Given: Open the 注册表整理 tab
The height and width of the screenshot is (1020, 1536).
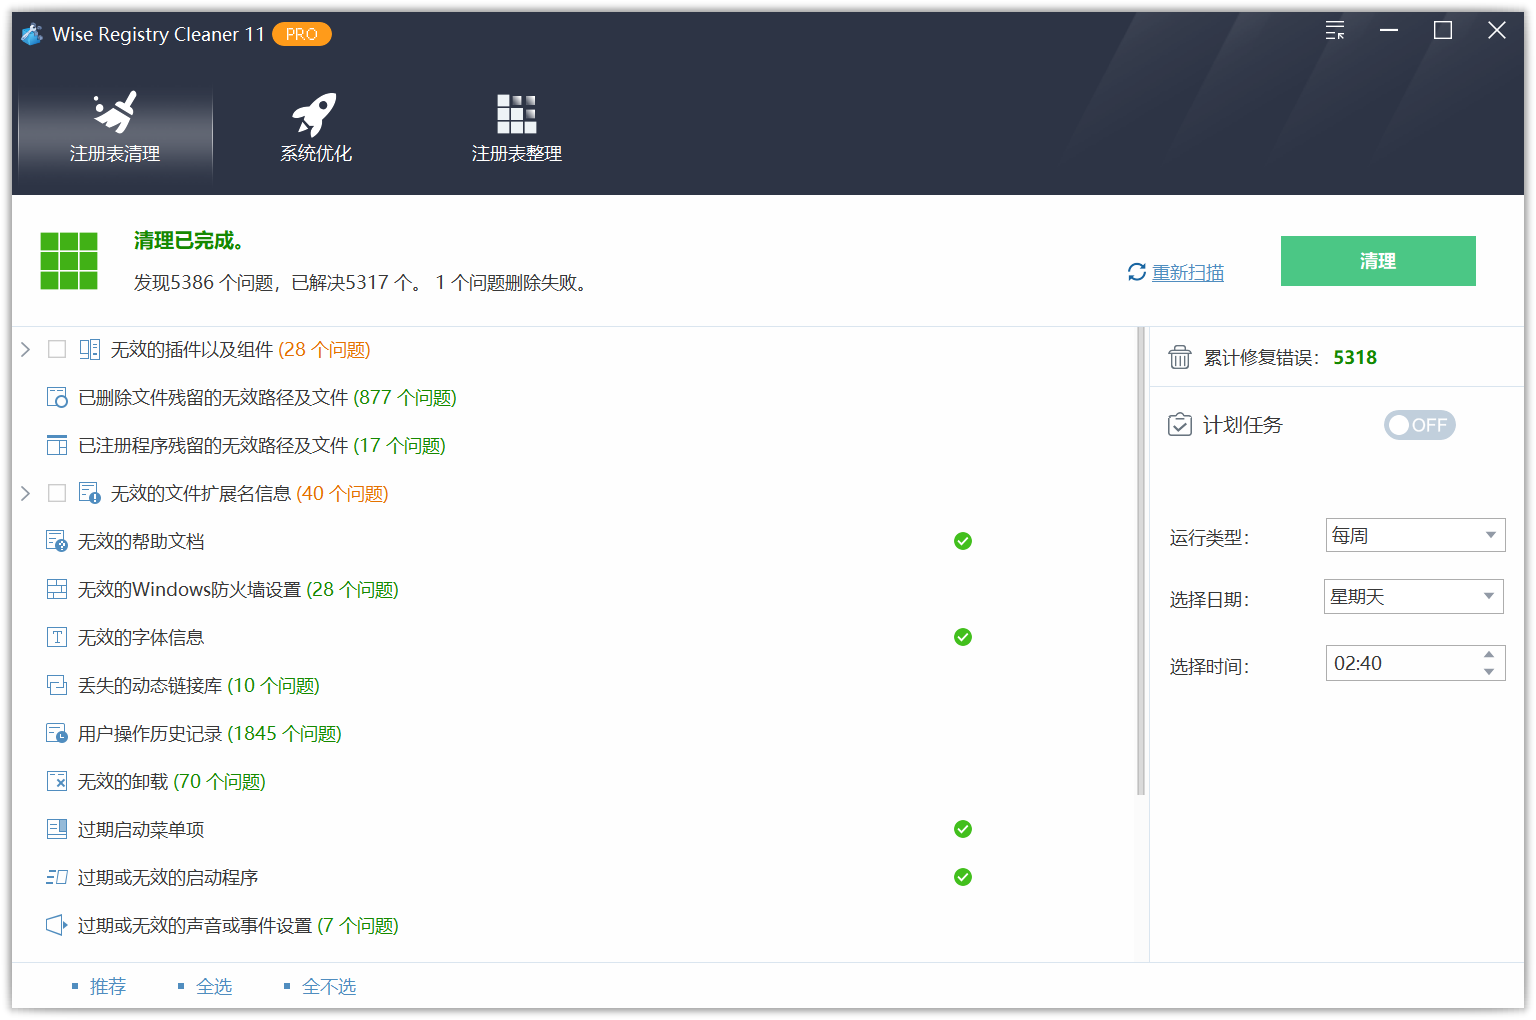Looking at the screenshot, I should (516, 128).
